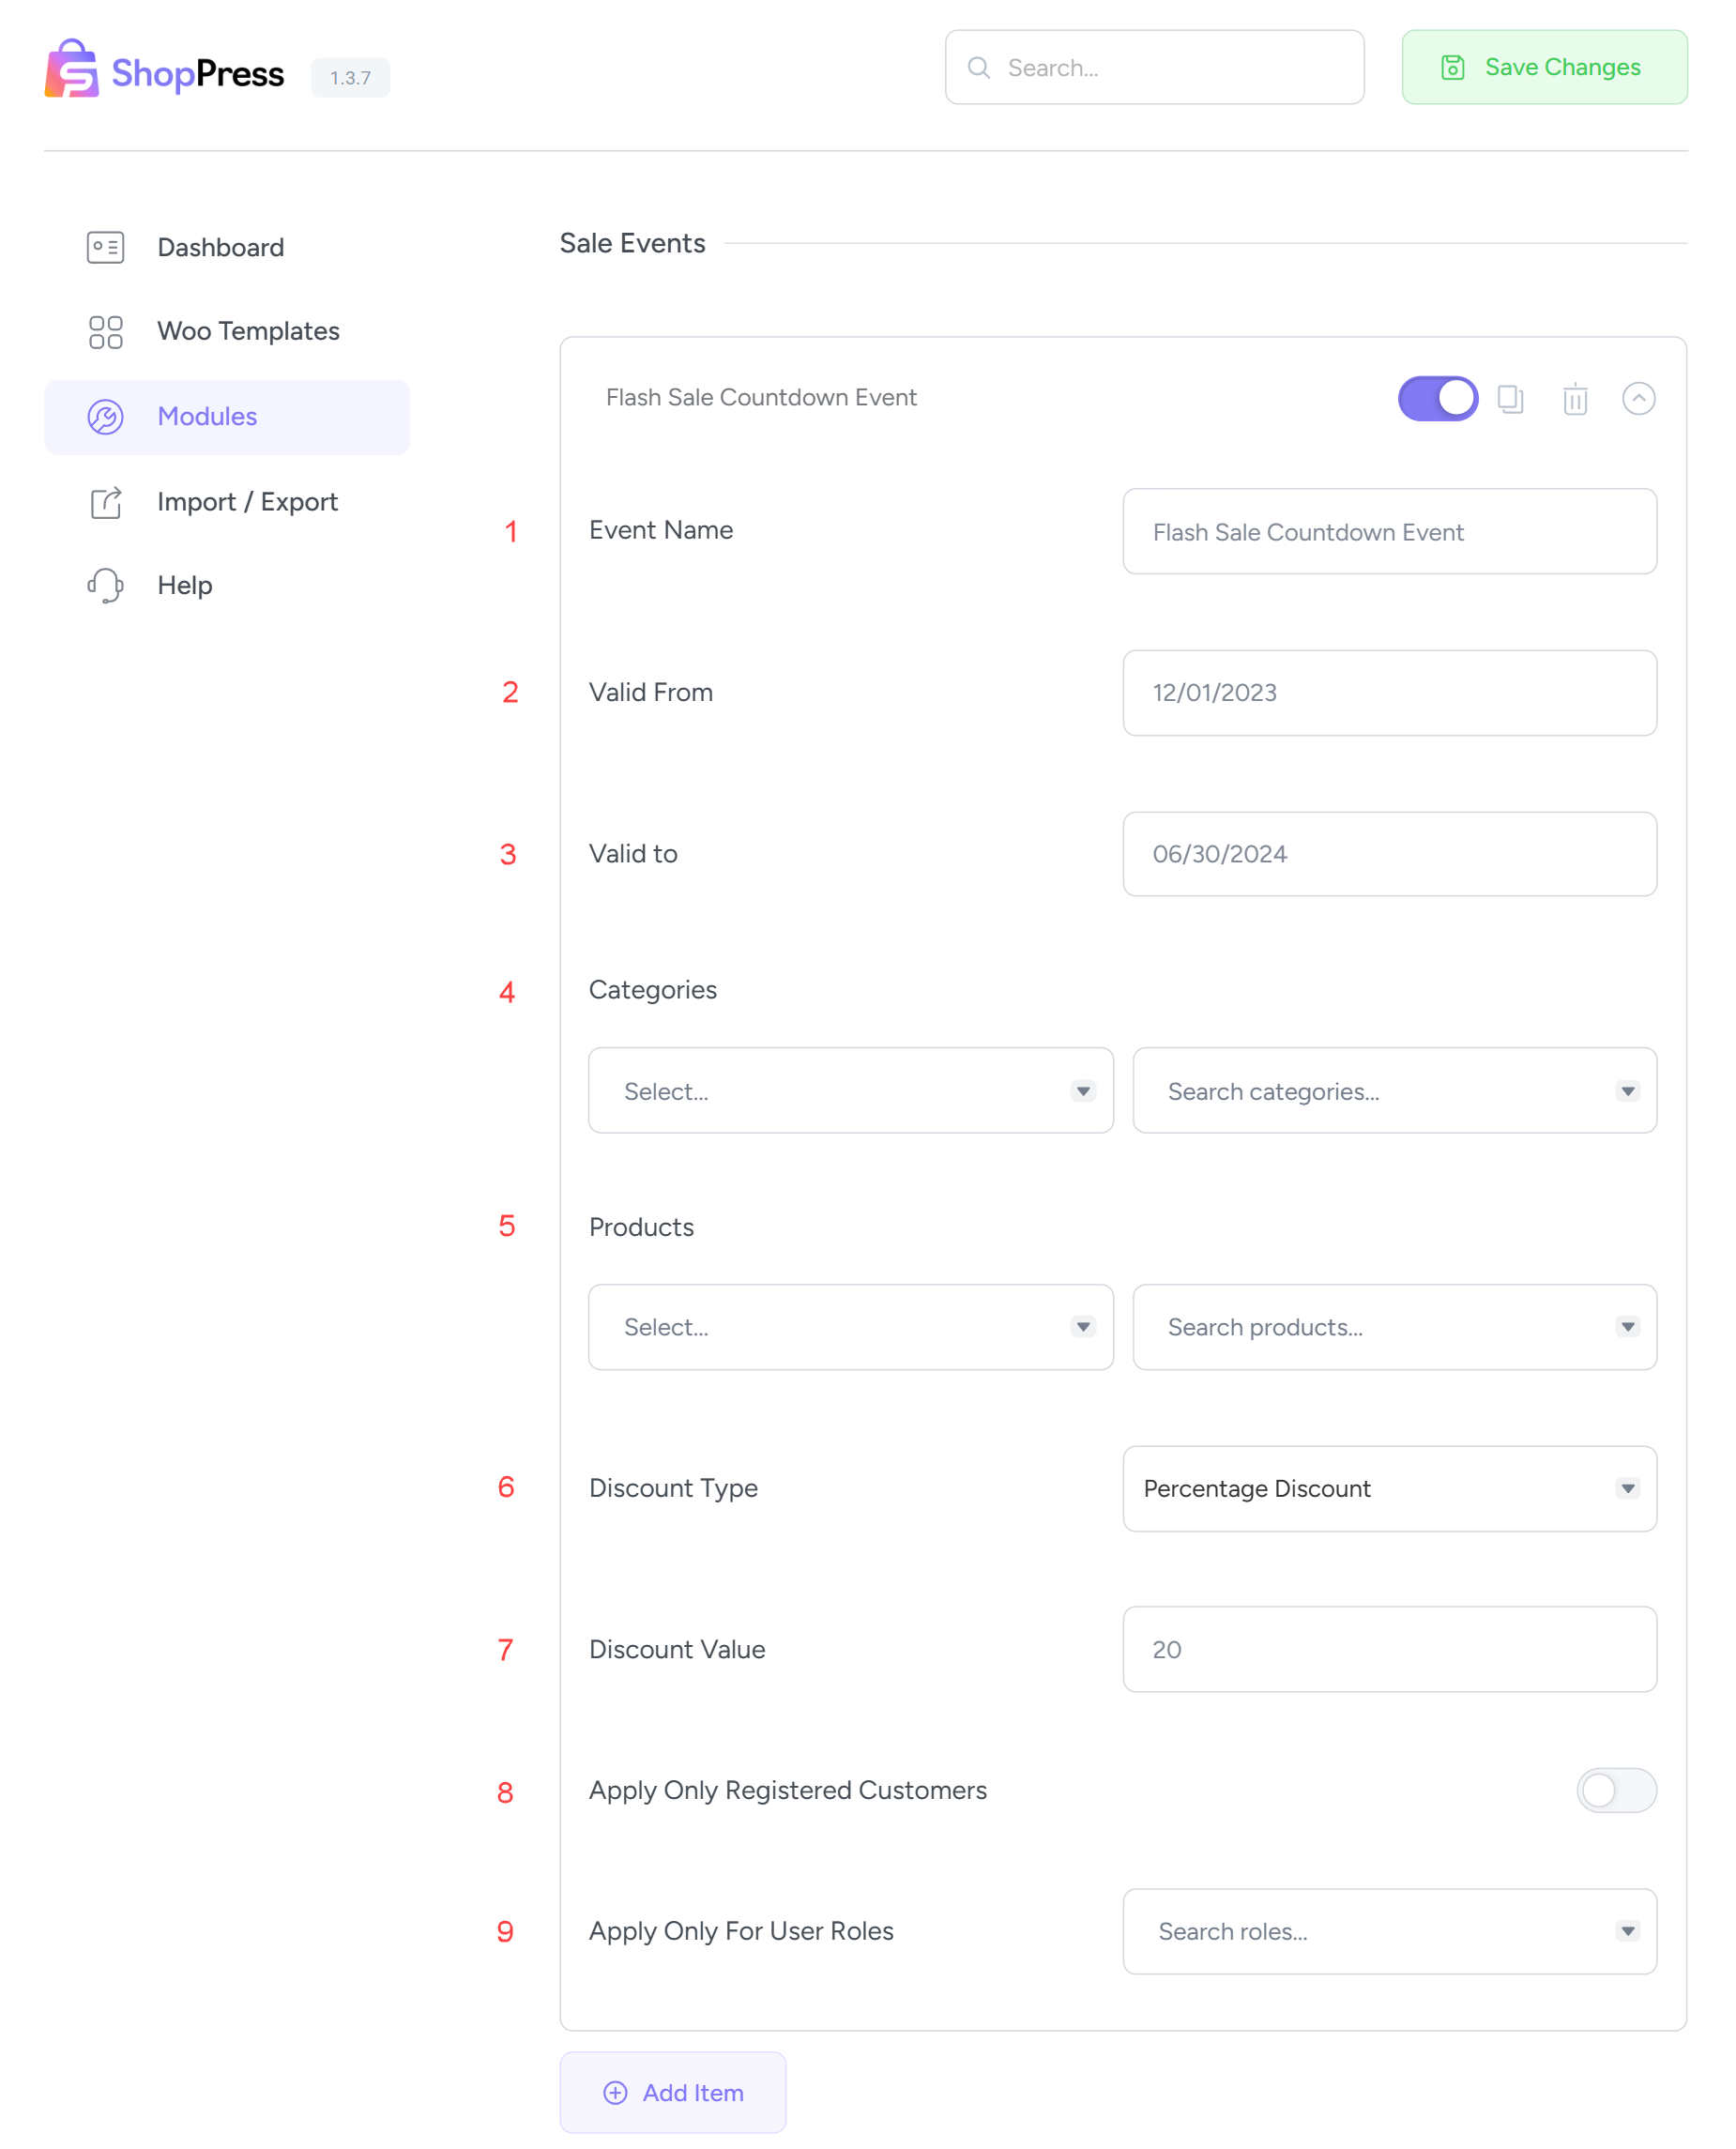
Task: Click the duplicate event icon
Action: point(1510,399)
